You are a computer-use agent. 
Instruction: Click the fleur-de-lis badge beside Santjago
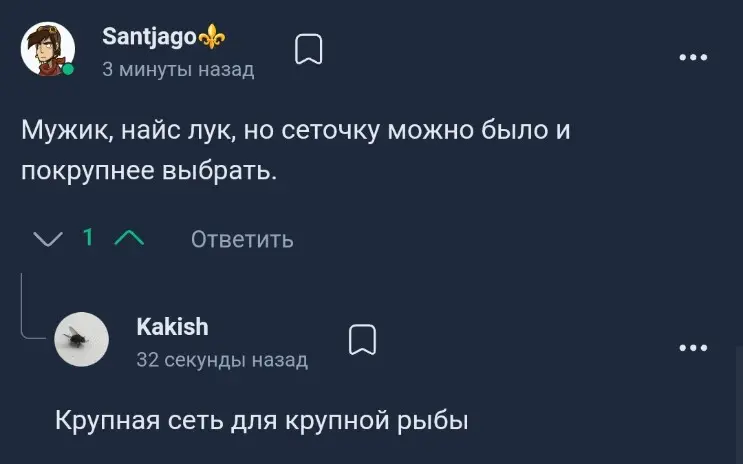click(213, 38)
